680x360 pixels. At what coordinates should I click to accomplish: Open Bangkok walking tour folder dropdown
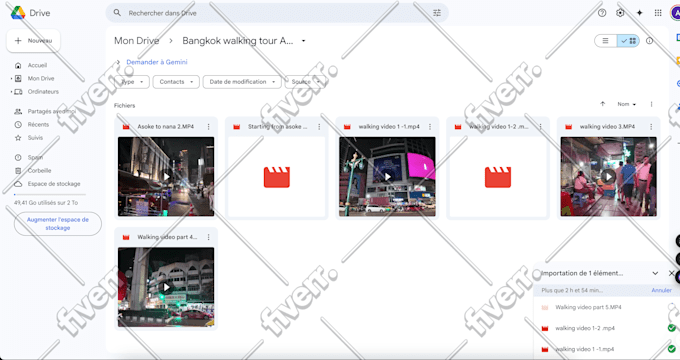click(304, 41)
